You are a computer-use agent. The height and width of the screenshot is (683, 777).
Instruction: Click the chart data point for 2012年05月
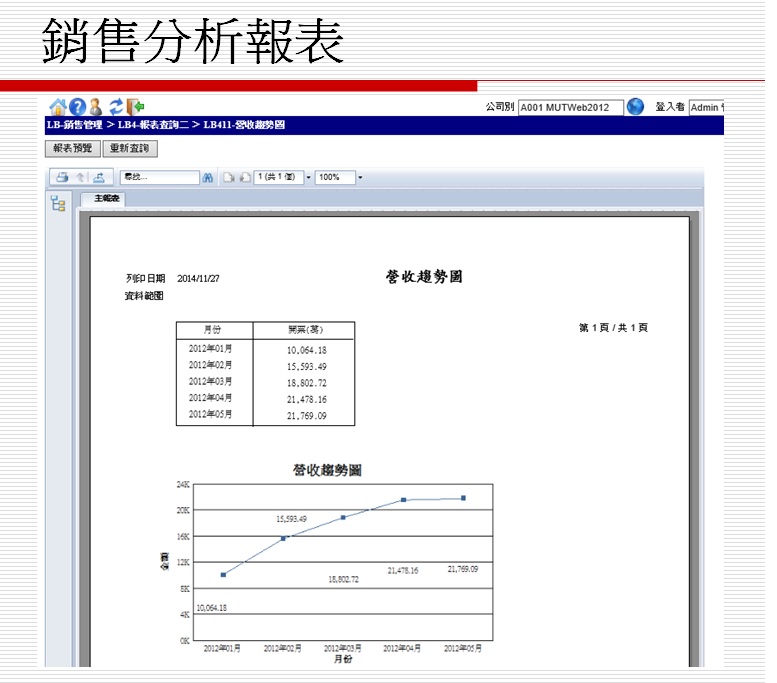pyautogui.click(x=463, y=498)
